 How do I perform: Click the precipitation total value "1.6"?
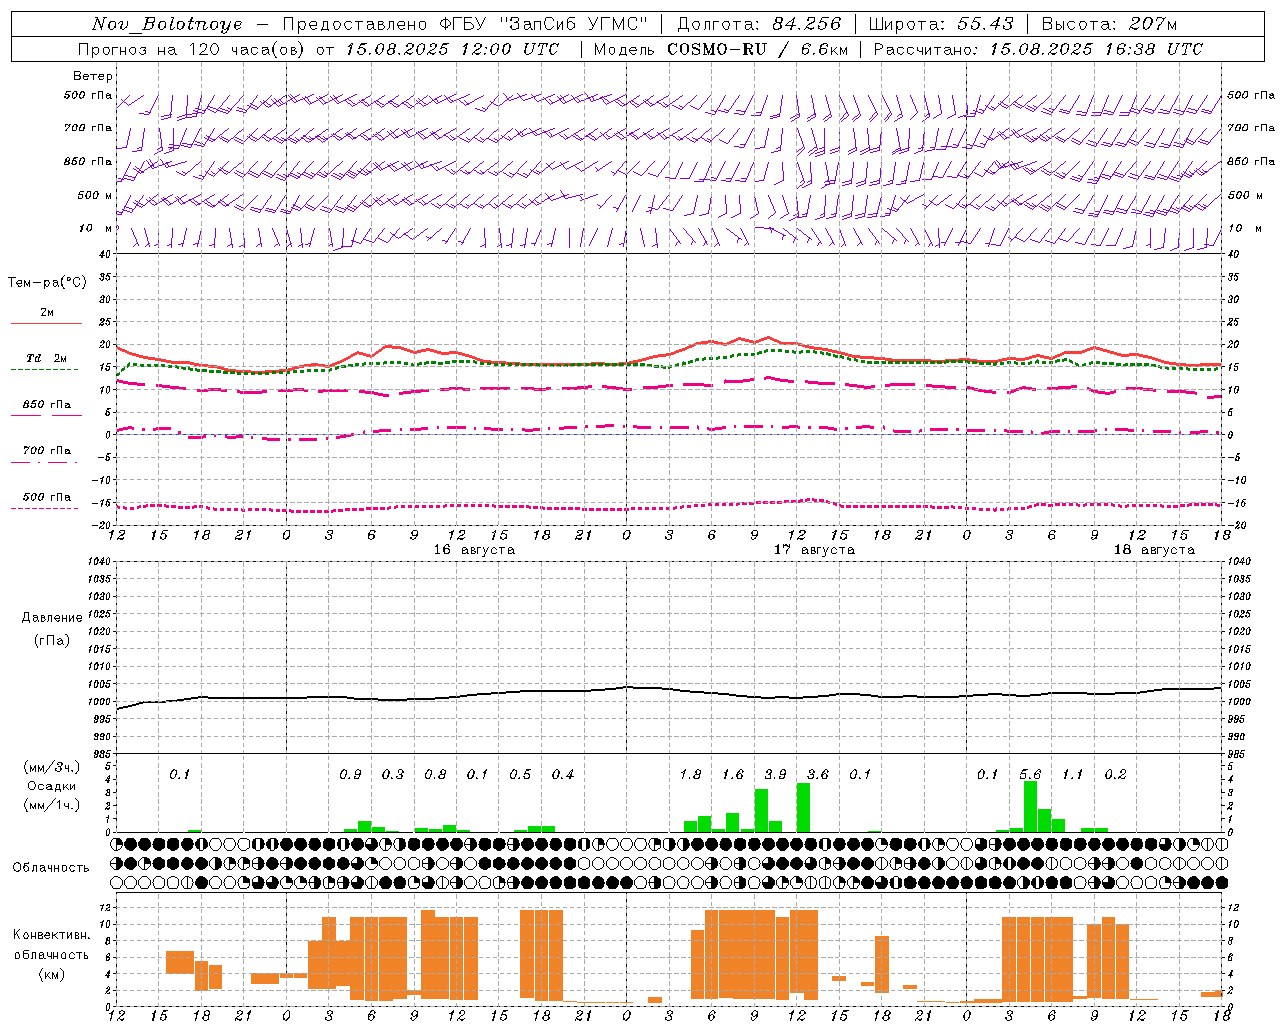coord(733,775)
